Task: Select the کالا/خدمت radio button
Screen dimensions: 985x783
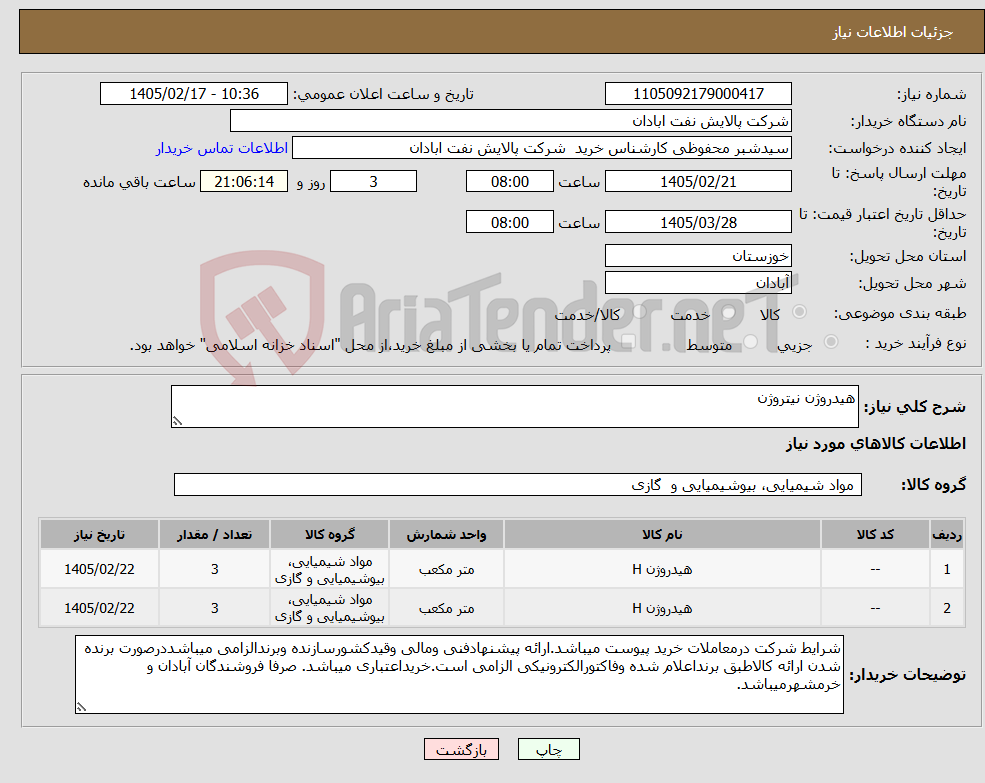Action: click(639, 312)
